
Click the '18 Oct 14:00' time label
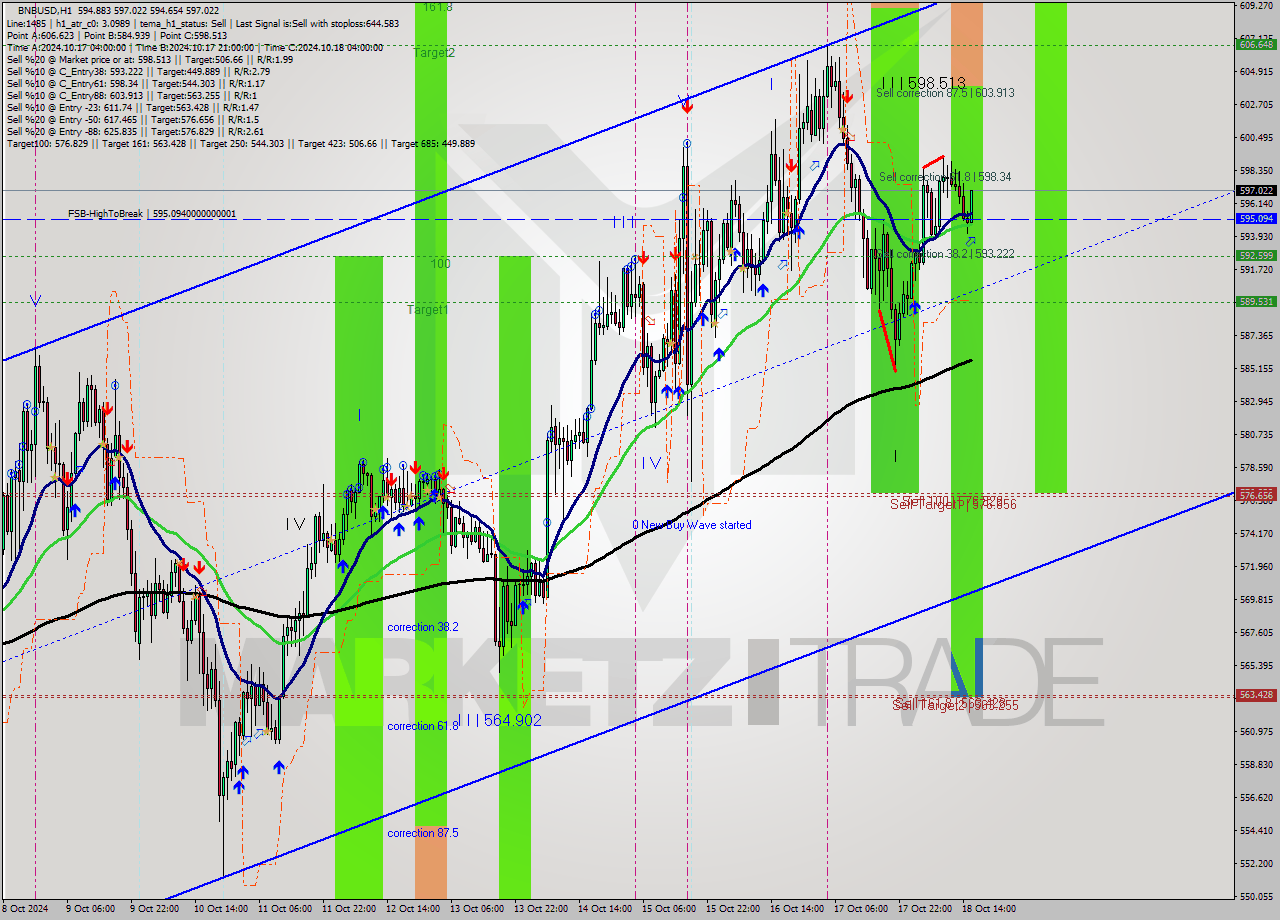[989, 909]
